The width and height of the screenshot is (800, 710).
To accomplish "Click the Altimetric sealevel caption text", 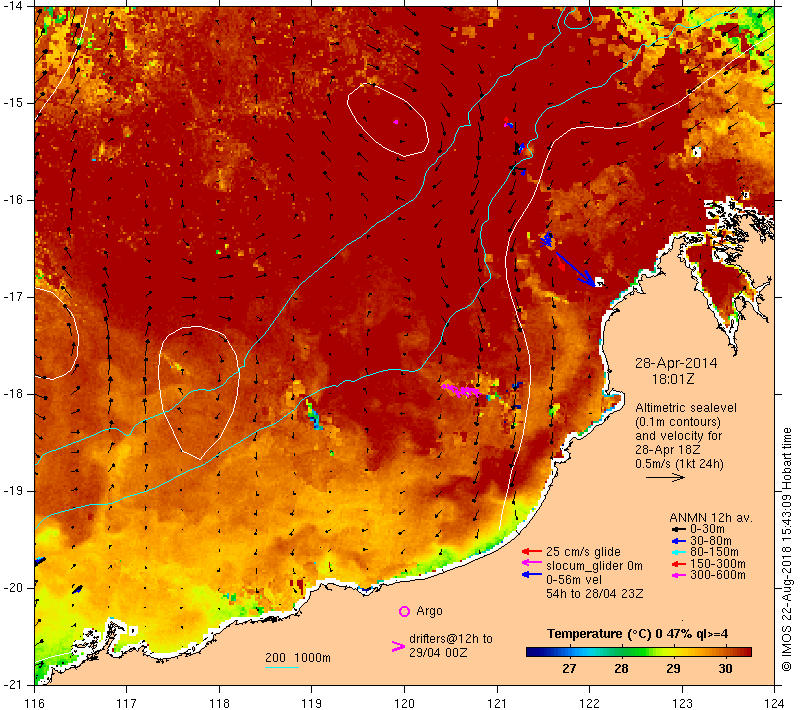I will 686,408.
